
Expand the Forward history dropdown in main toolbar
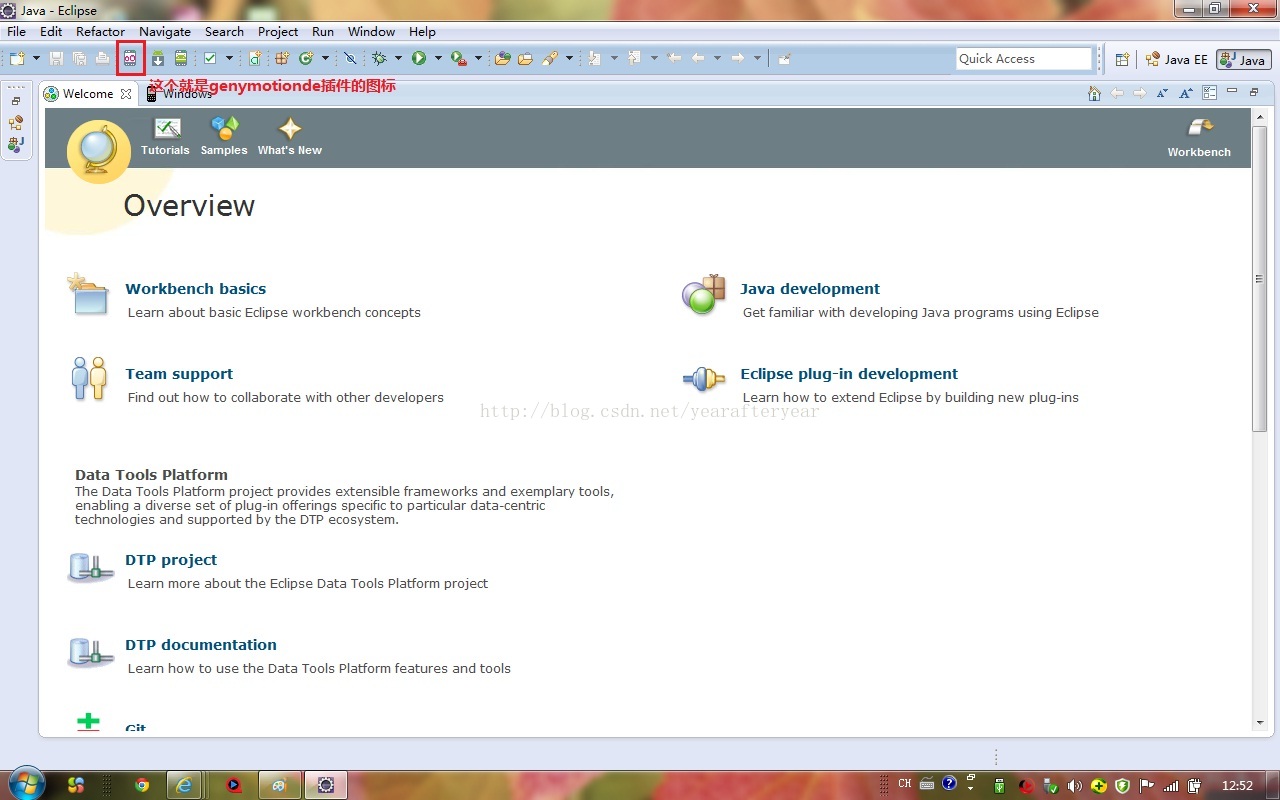[757, 59]
